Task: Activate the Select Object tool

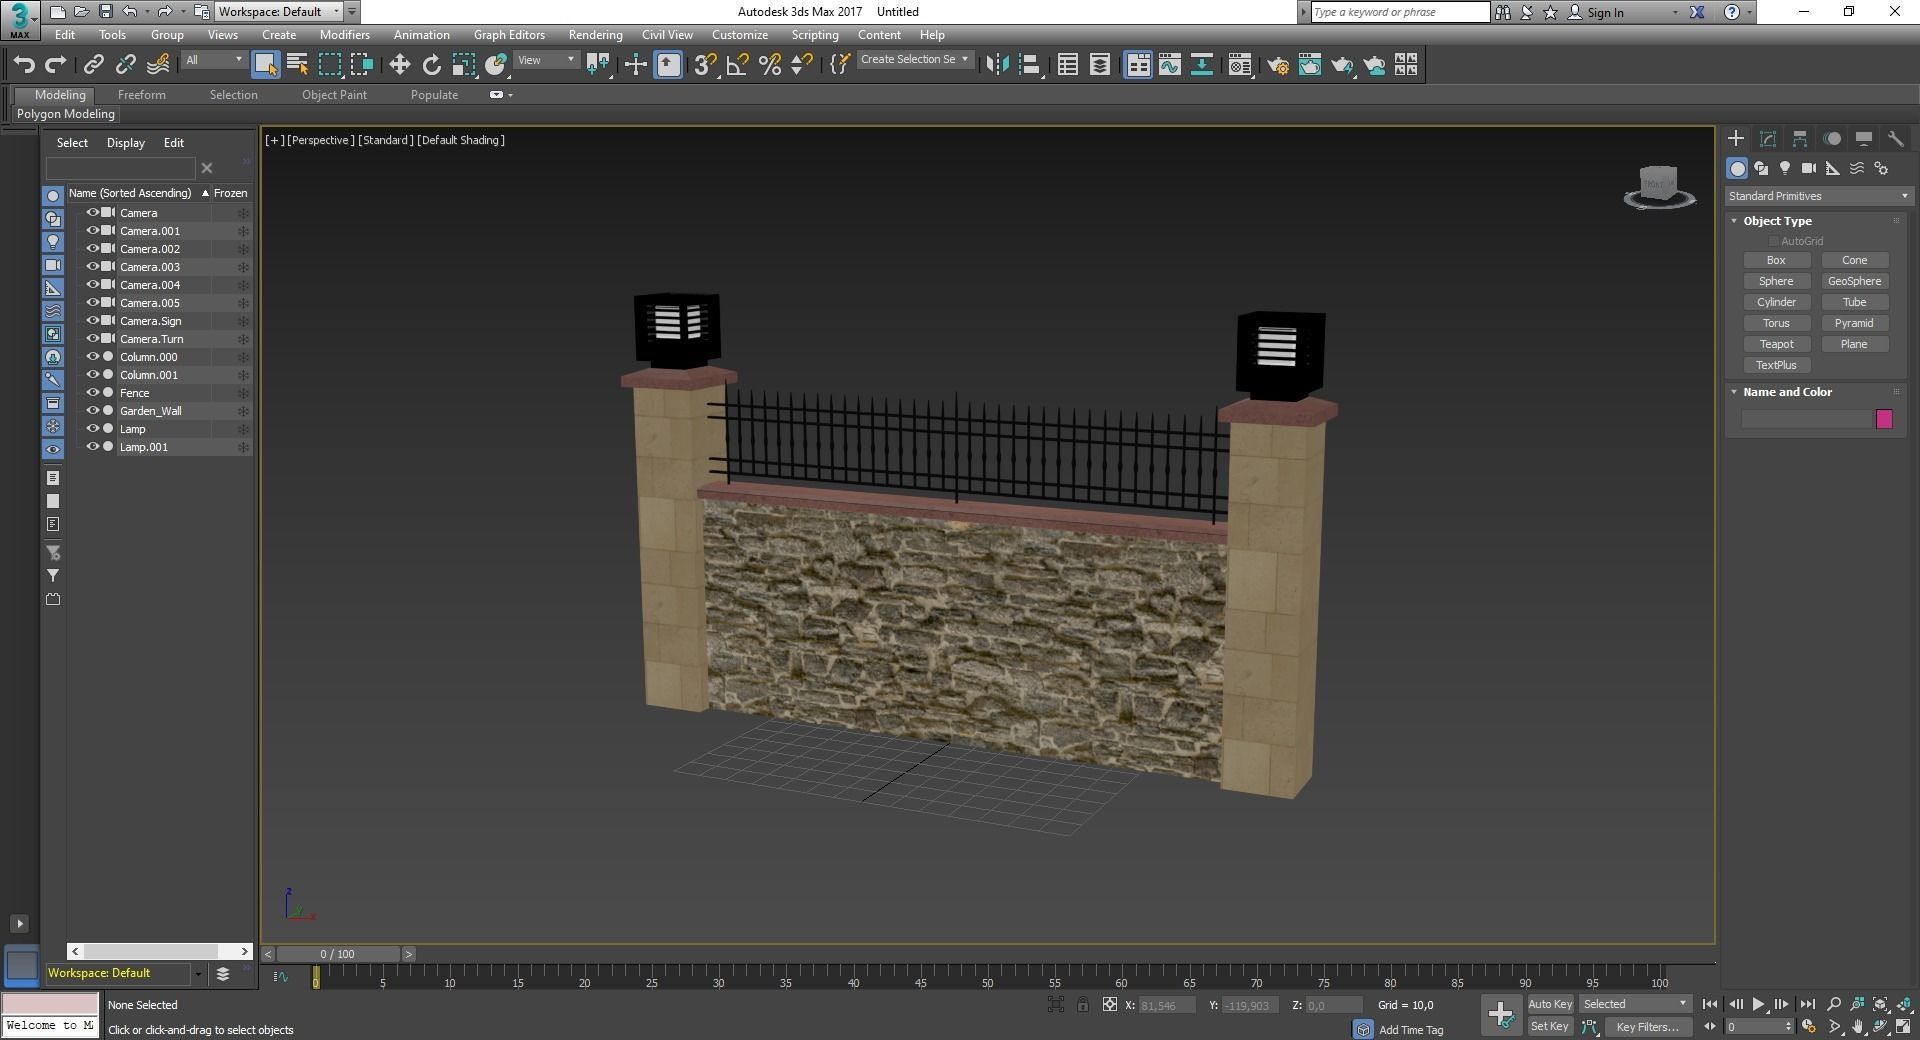Action: (x=265, y=65)
